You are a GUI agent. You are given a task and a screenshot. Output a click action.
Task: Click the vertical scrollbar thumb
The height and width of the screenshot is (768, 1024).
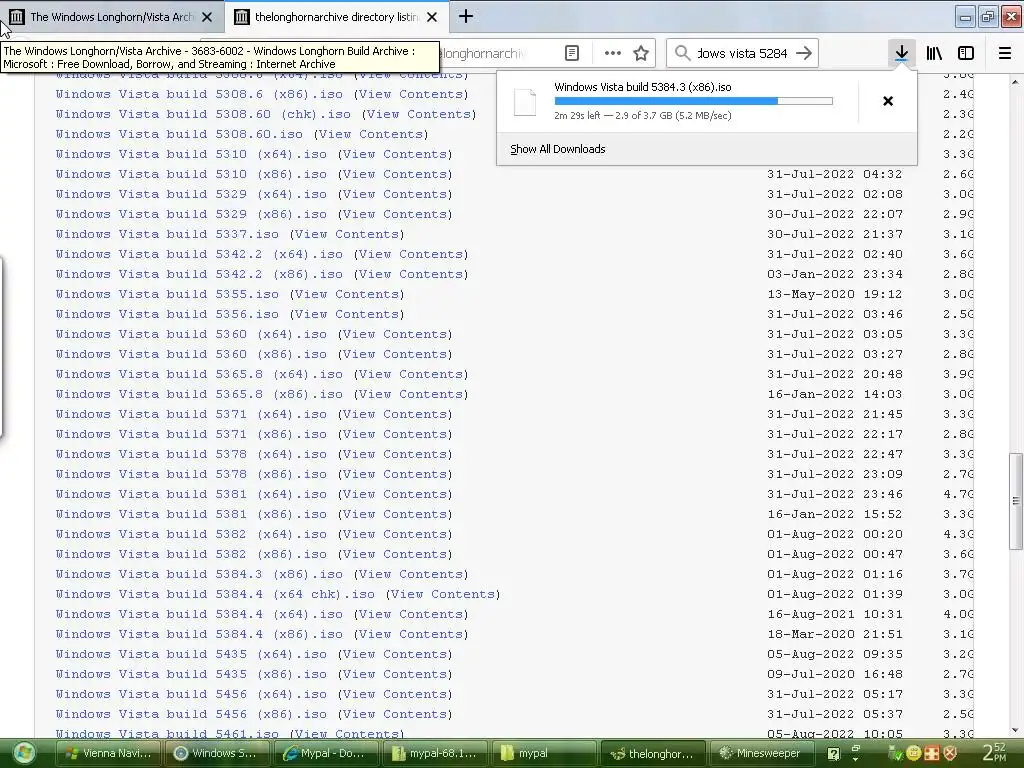(x=1016, y=501)
